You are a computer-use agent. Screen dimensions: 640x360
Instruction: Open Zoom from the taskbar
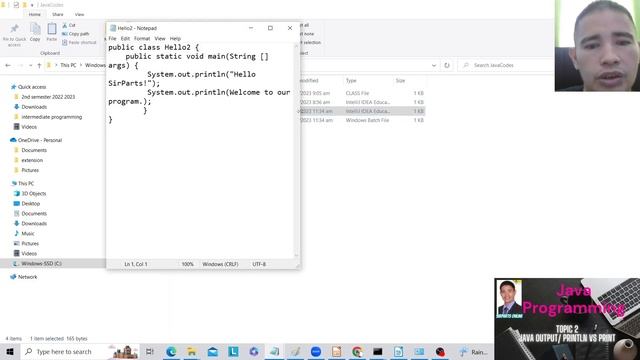point(316,351)
